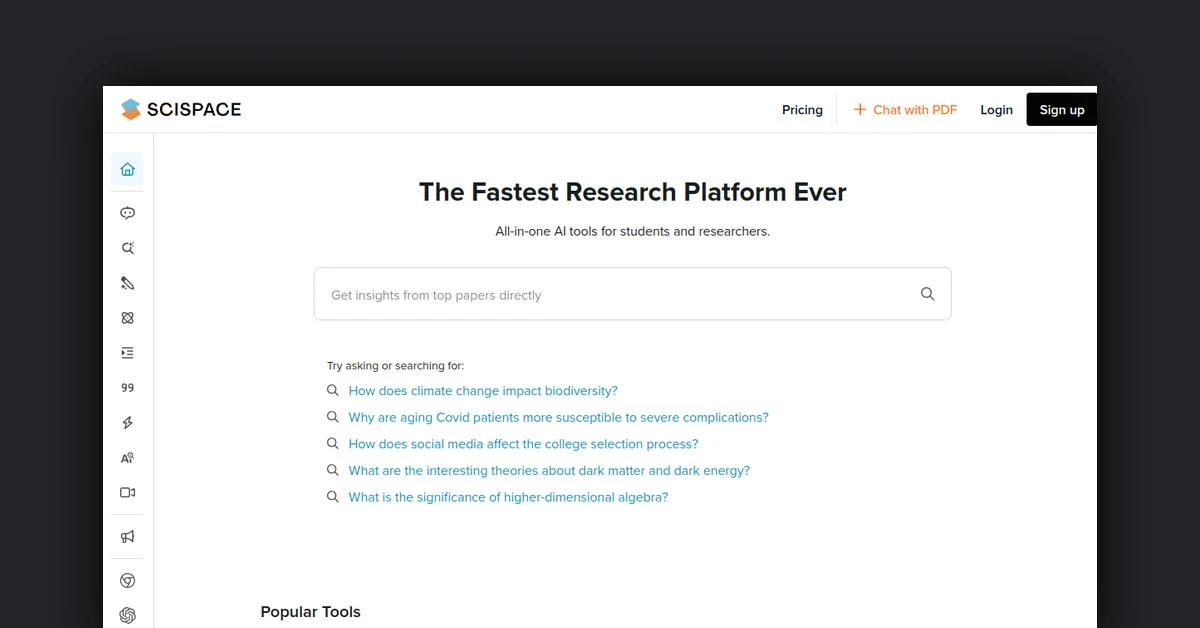The width and height of the screenshot is (1200, 628).
Task: Open the pen writer tool icon
Action: (x=127, y=283)
